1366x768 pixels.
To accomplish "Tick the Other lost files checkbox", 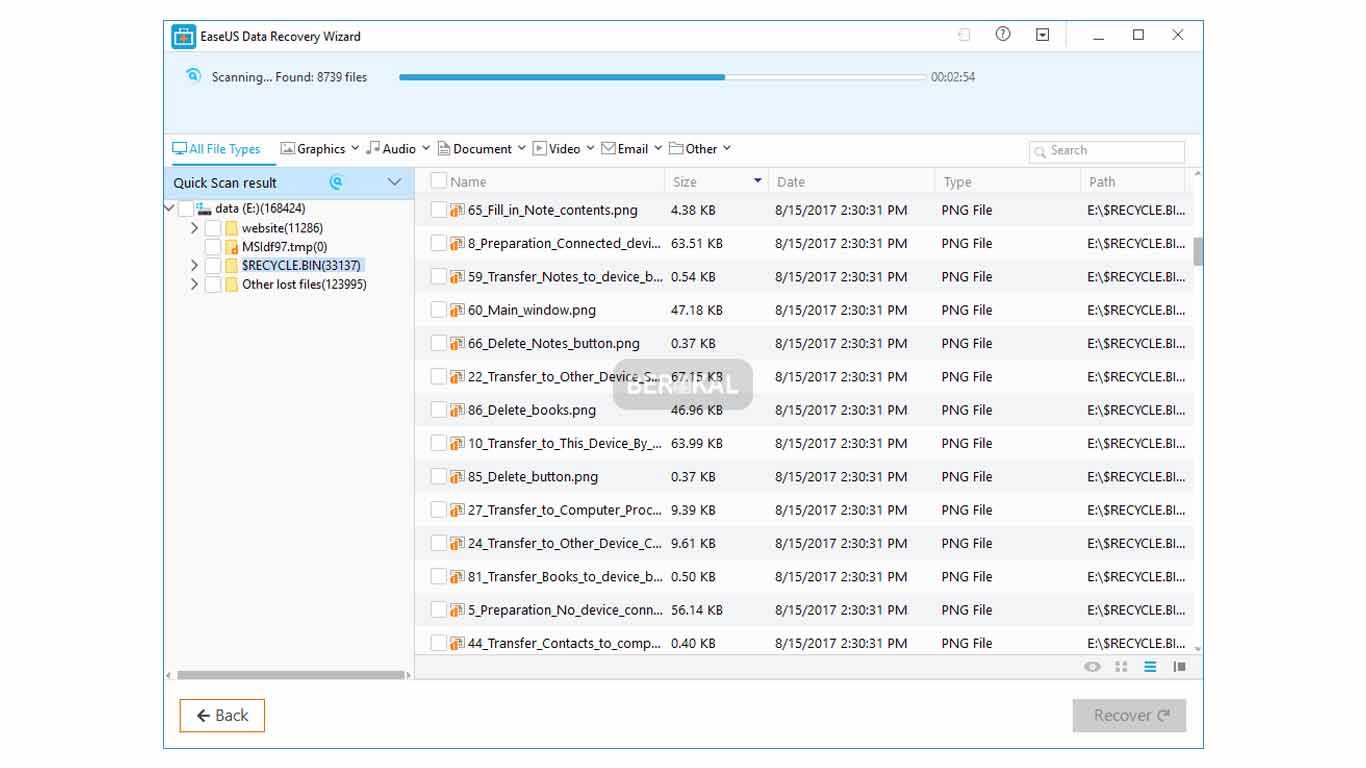I will pyautogui.click(x=213, y=285).
